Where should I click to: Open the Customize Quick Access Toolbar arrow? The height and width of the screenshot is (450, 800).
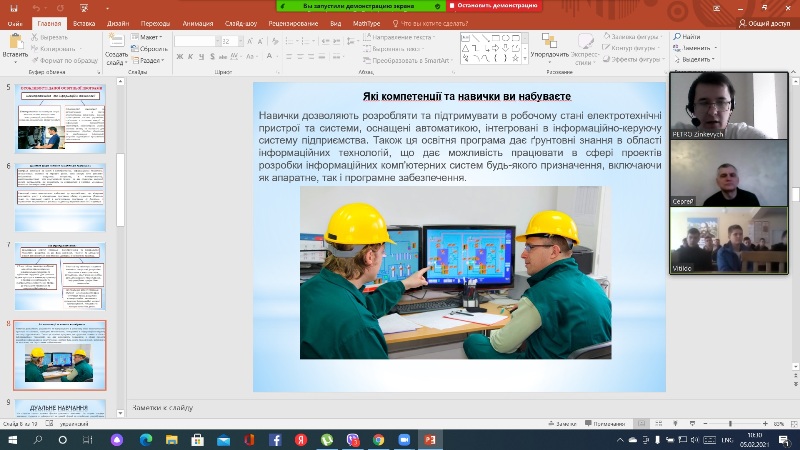pos(107,9)
